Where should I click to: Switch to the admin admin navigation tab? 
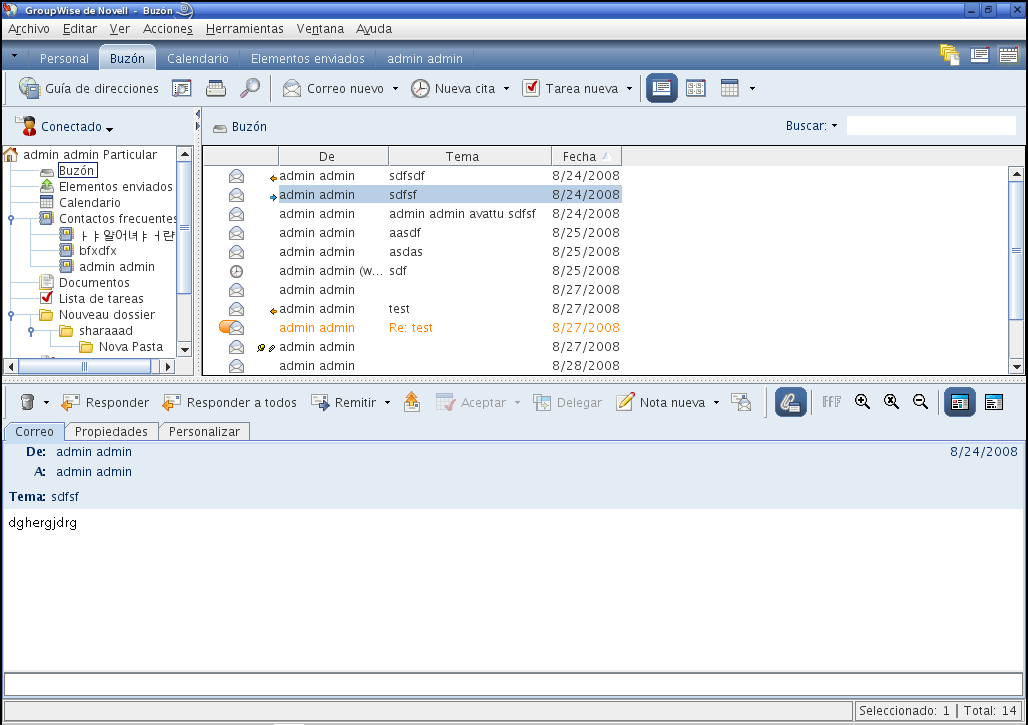pos(425,58)
